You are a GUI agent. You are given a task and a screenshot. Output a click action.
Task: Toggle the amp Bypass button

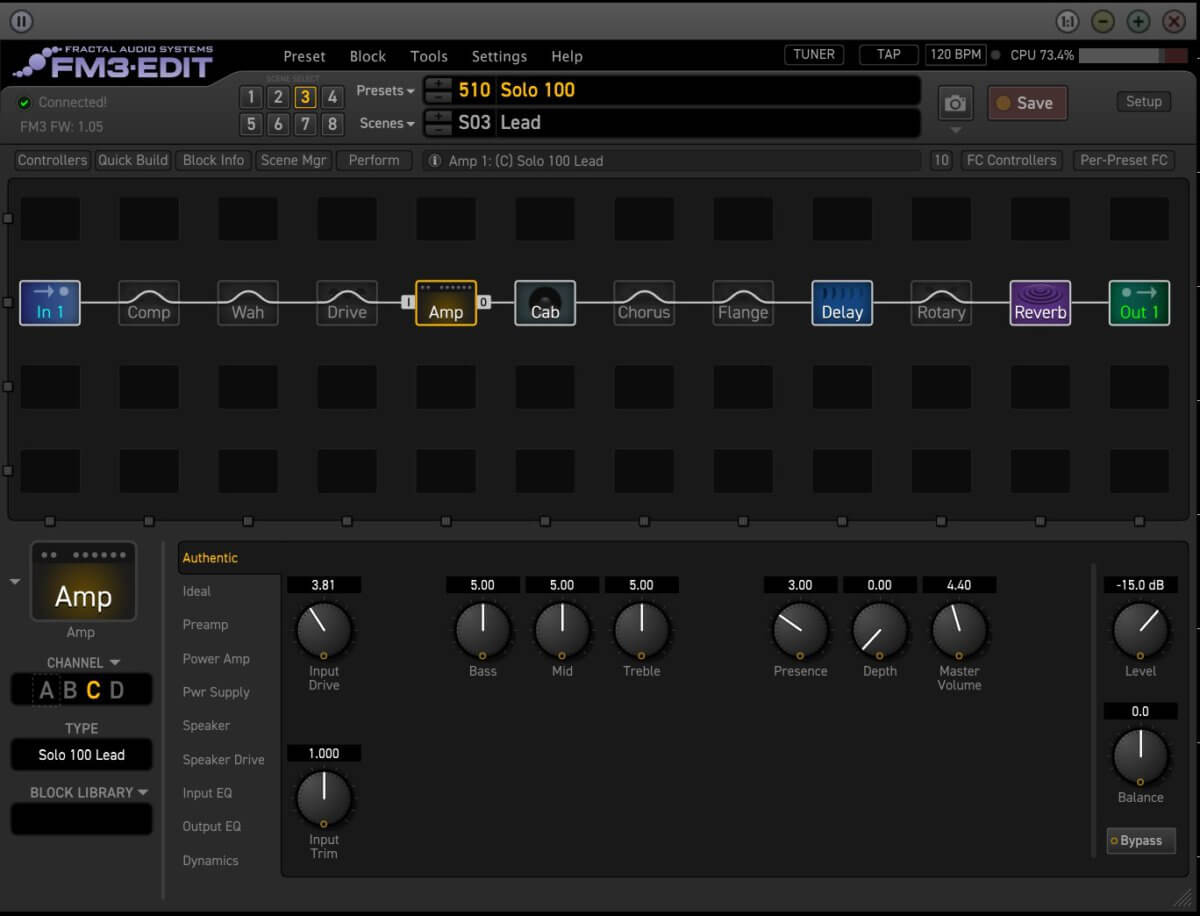(1141, 840)
